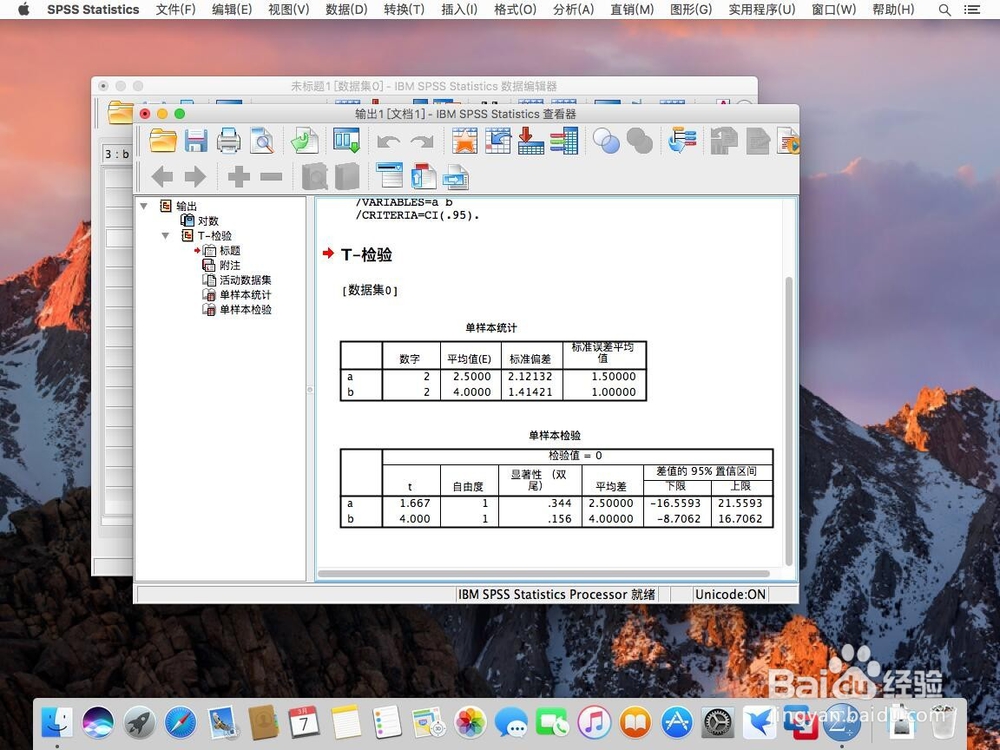Screen dimensions: 1000x750
Task: Select 单样本检验 in the outline tree
Action: pos(246,309)
